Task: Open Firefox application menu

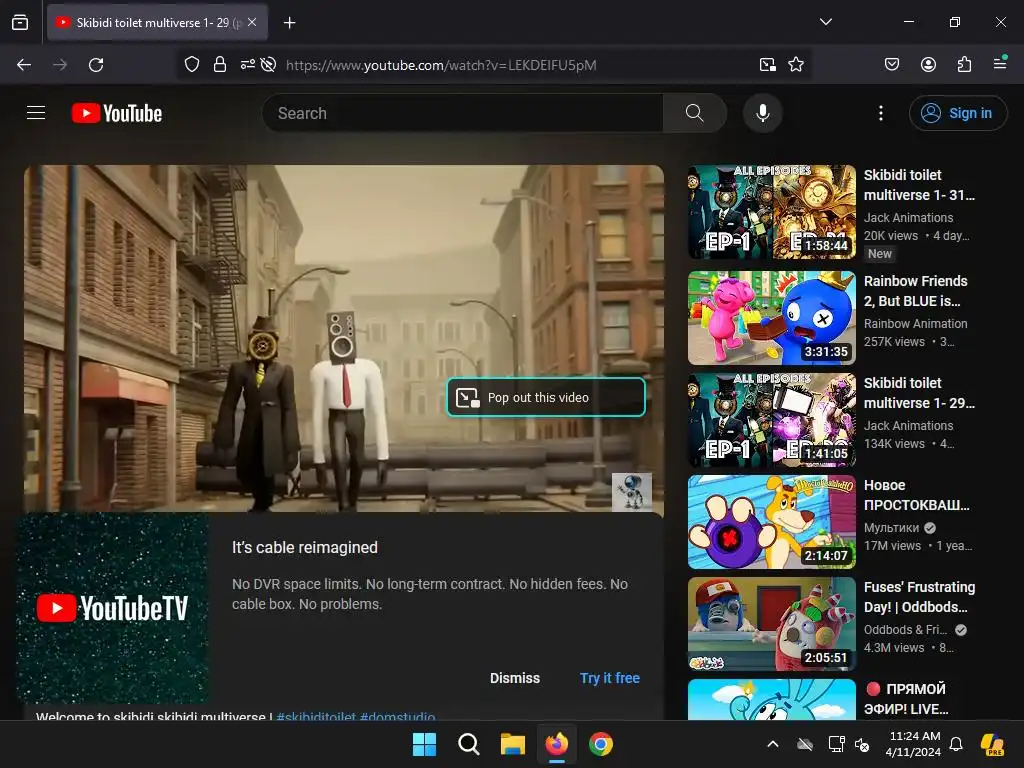Action: pos(1000,63)
